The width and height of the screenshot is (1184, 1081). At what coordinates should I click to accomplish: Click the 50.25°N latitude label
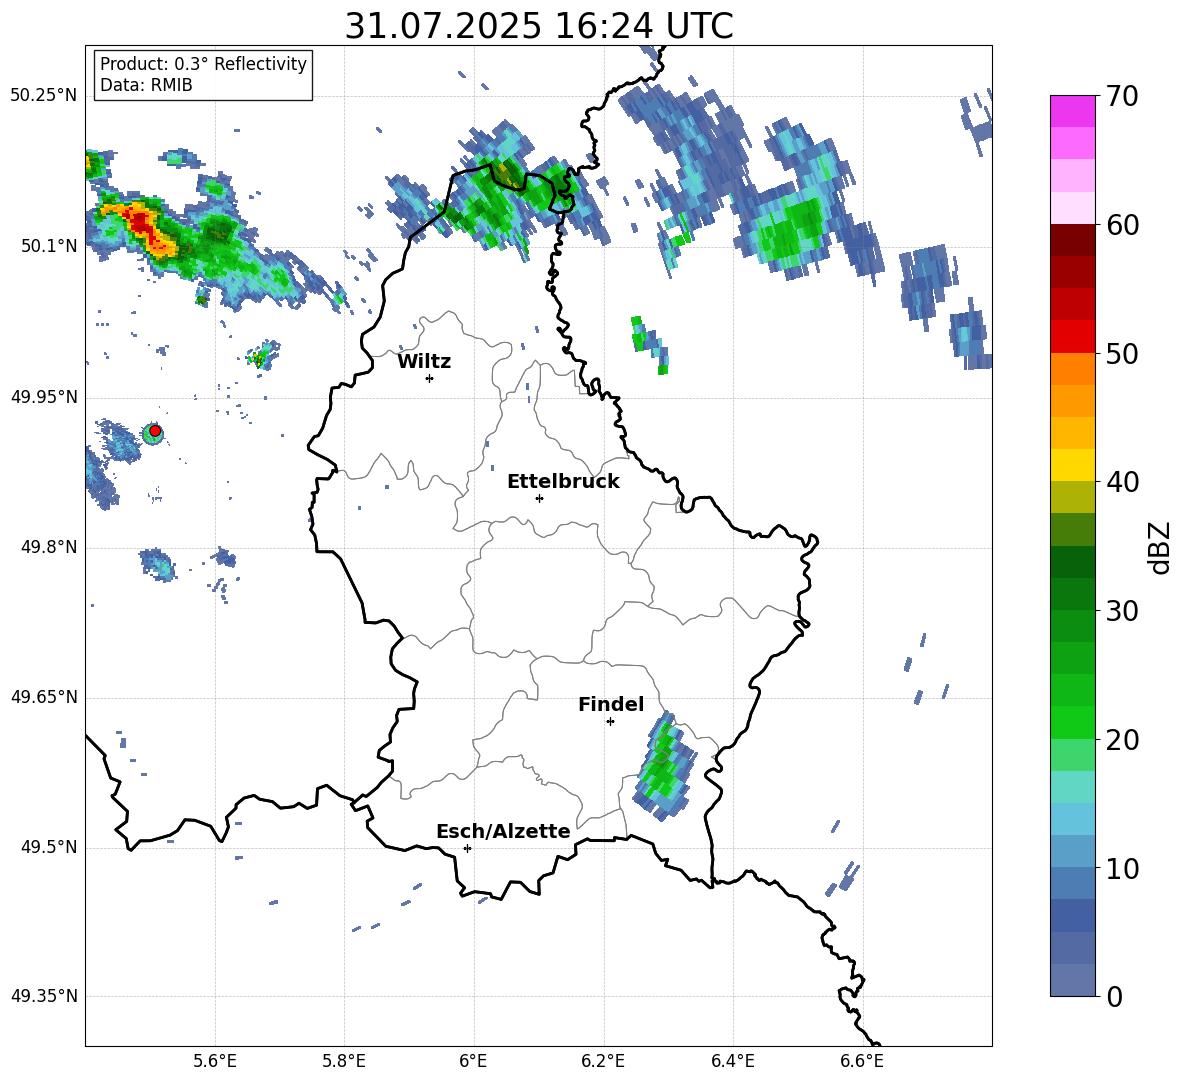point(44,96)
